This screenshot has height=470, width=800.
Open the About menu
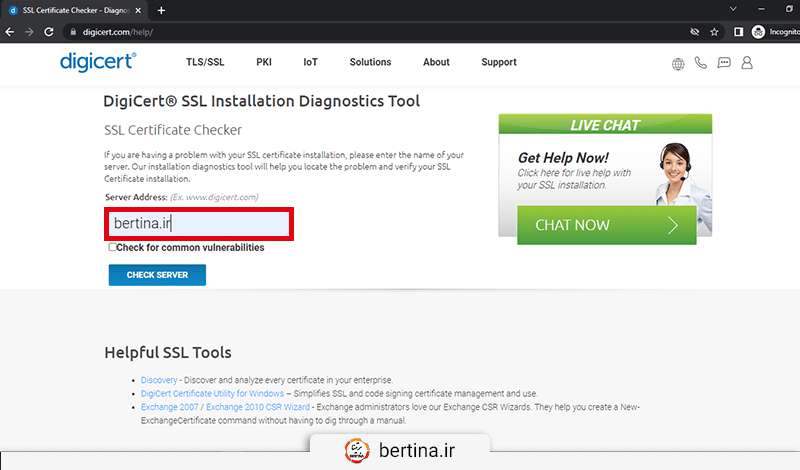pos(436,62)
